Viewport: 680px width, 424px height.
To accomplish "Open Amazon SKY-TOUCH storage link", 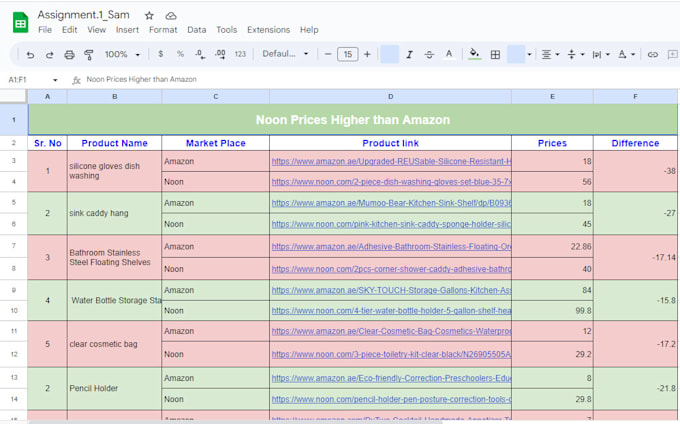I will [391, 290].
